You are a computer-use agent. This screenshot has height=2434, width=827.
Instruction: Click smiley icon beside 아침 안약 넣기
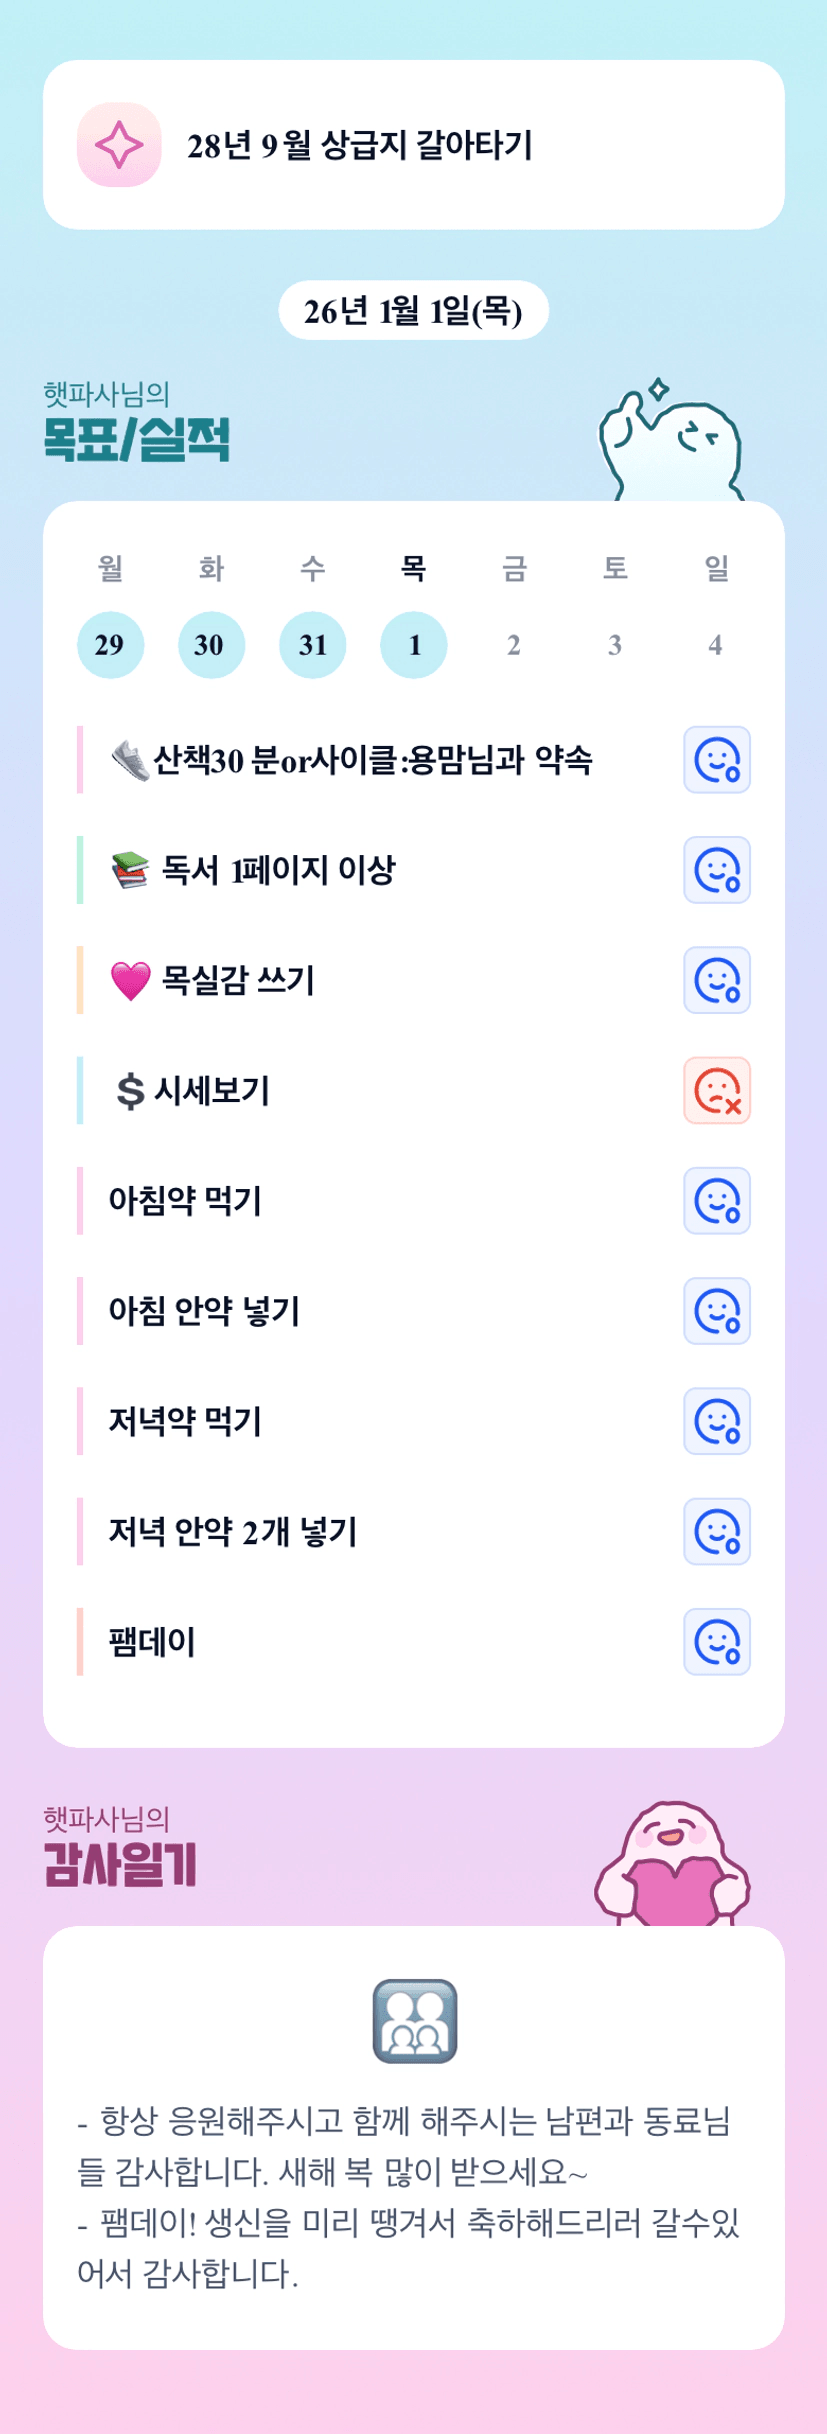716,1311
